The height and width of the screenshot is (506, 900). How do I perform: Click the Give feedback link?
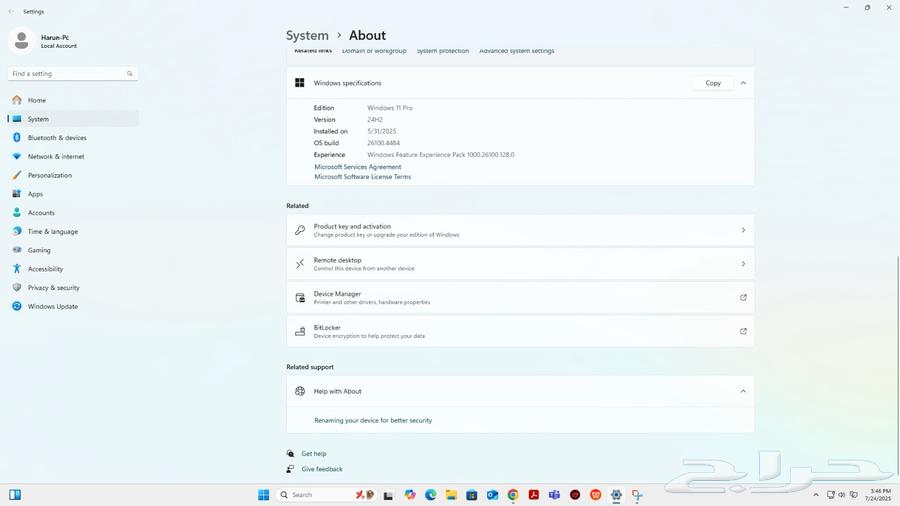coord(322,469)
